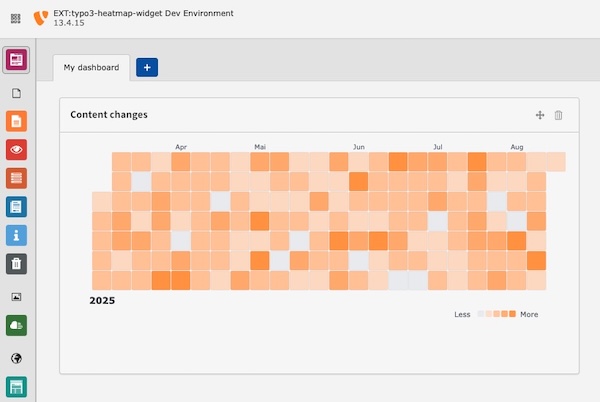Click the darkest orange swatch in legend
Image resolution: width=600 pixels, height=402 pixels.
click(513, 314)
